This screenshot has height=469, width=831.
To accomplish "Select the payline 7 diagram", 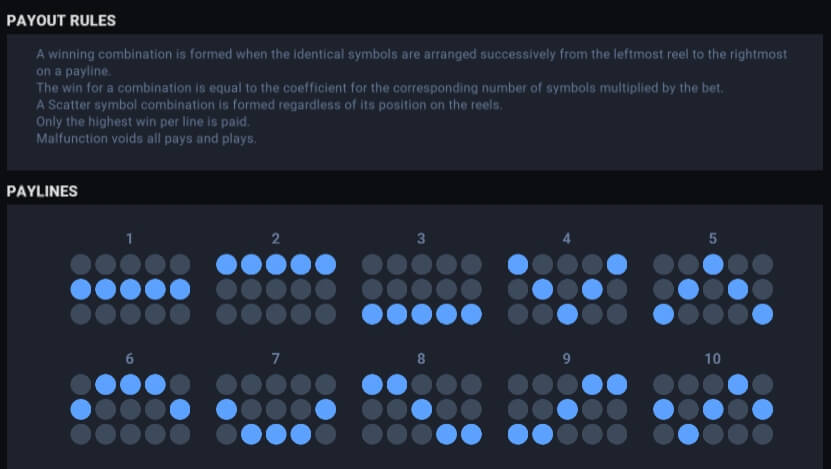I will (x=276, y=409).
